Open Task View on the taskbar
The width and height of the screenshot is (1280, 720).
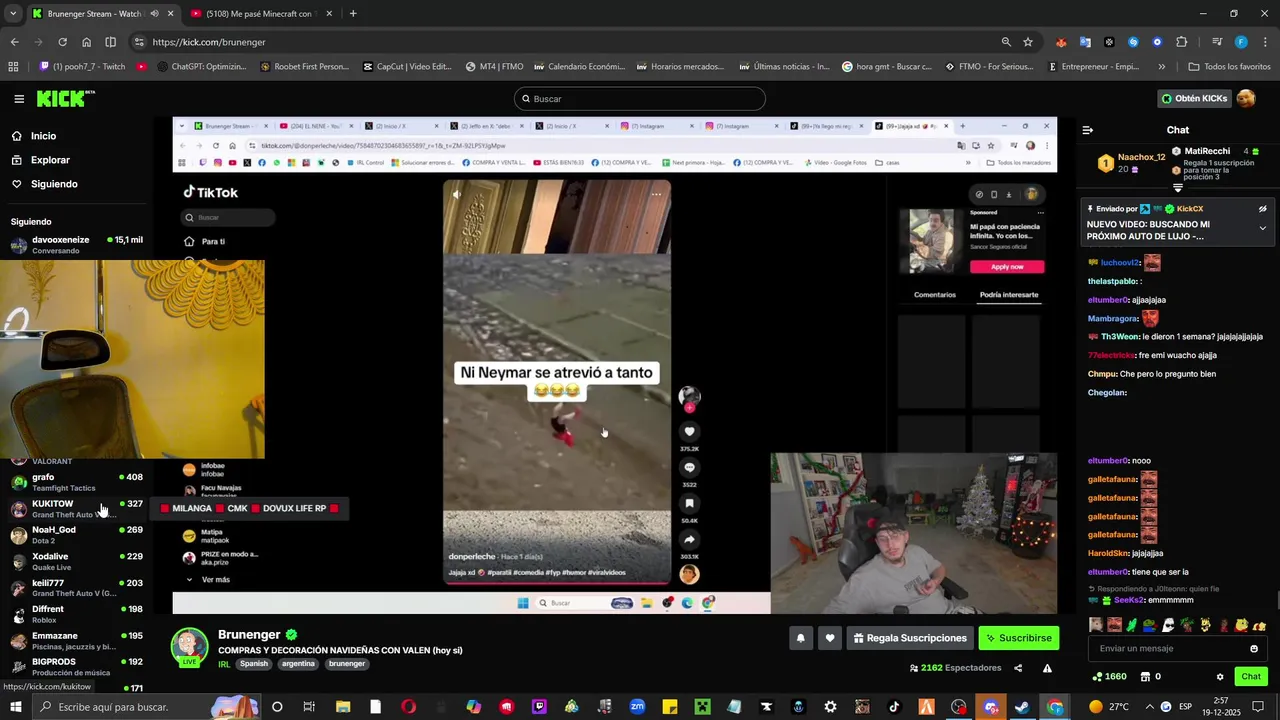[x=309, y=707]
